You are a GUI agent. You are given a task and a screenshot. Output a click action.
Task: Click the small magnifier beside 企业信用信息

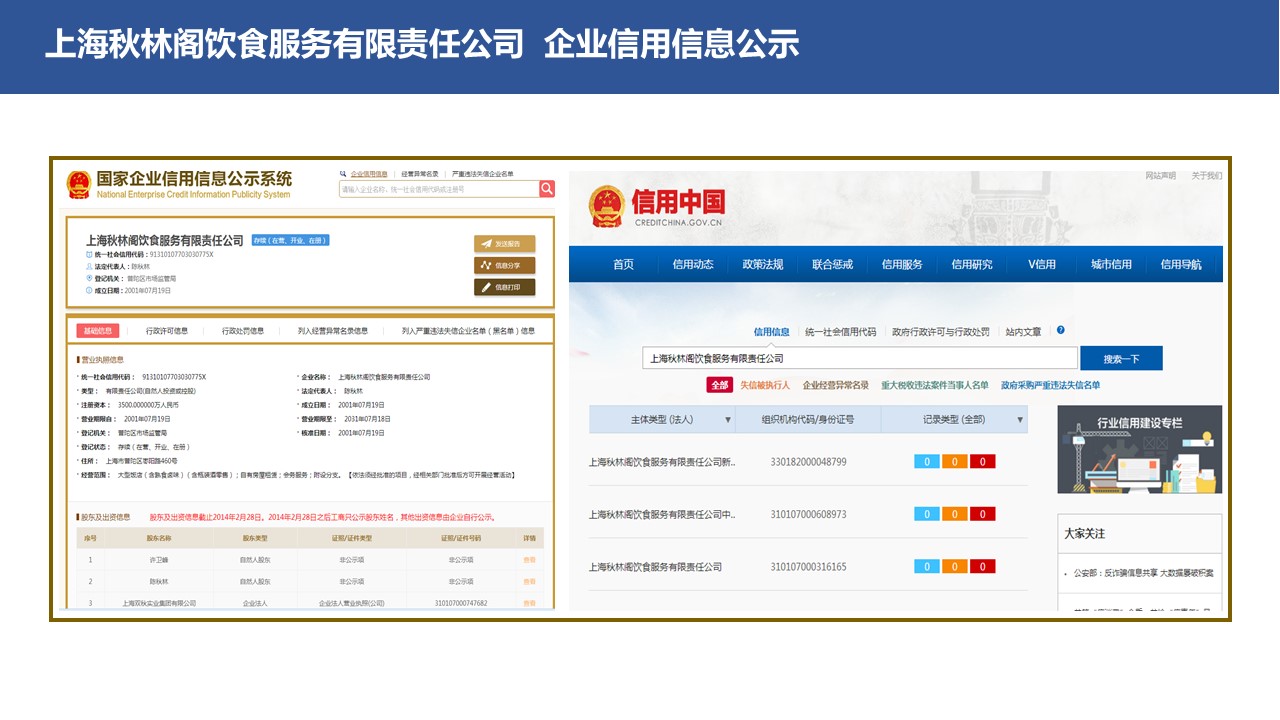point(343,174)
